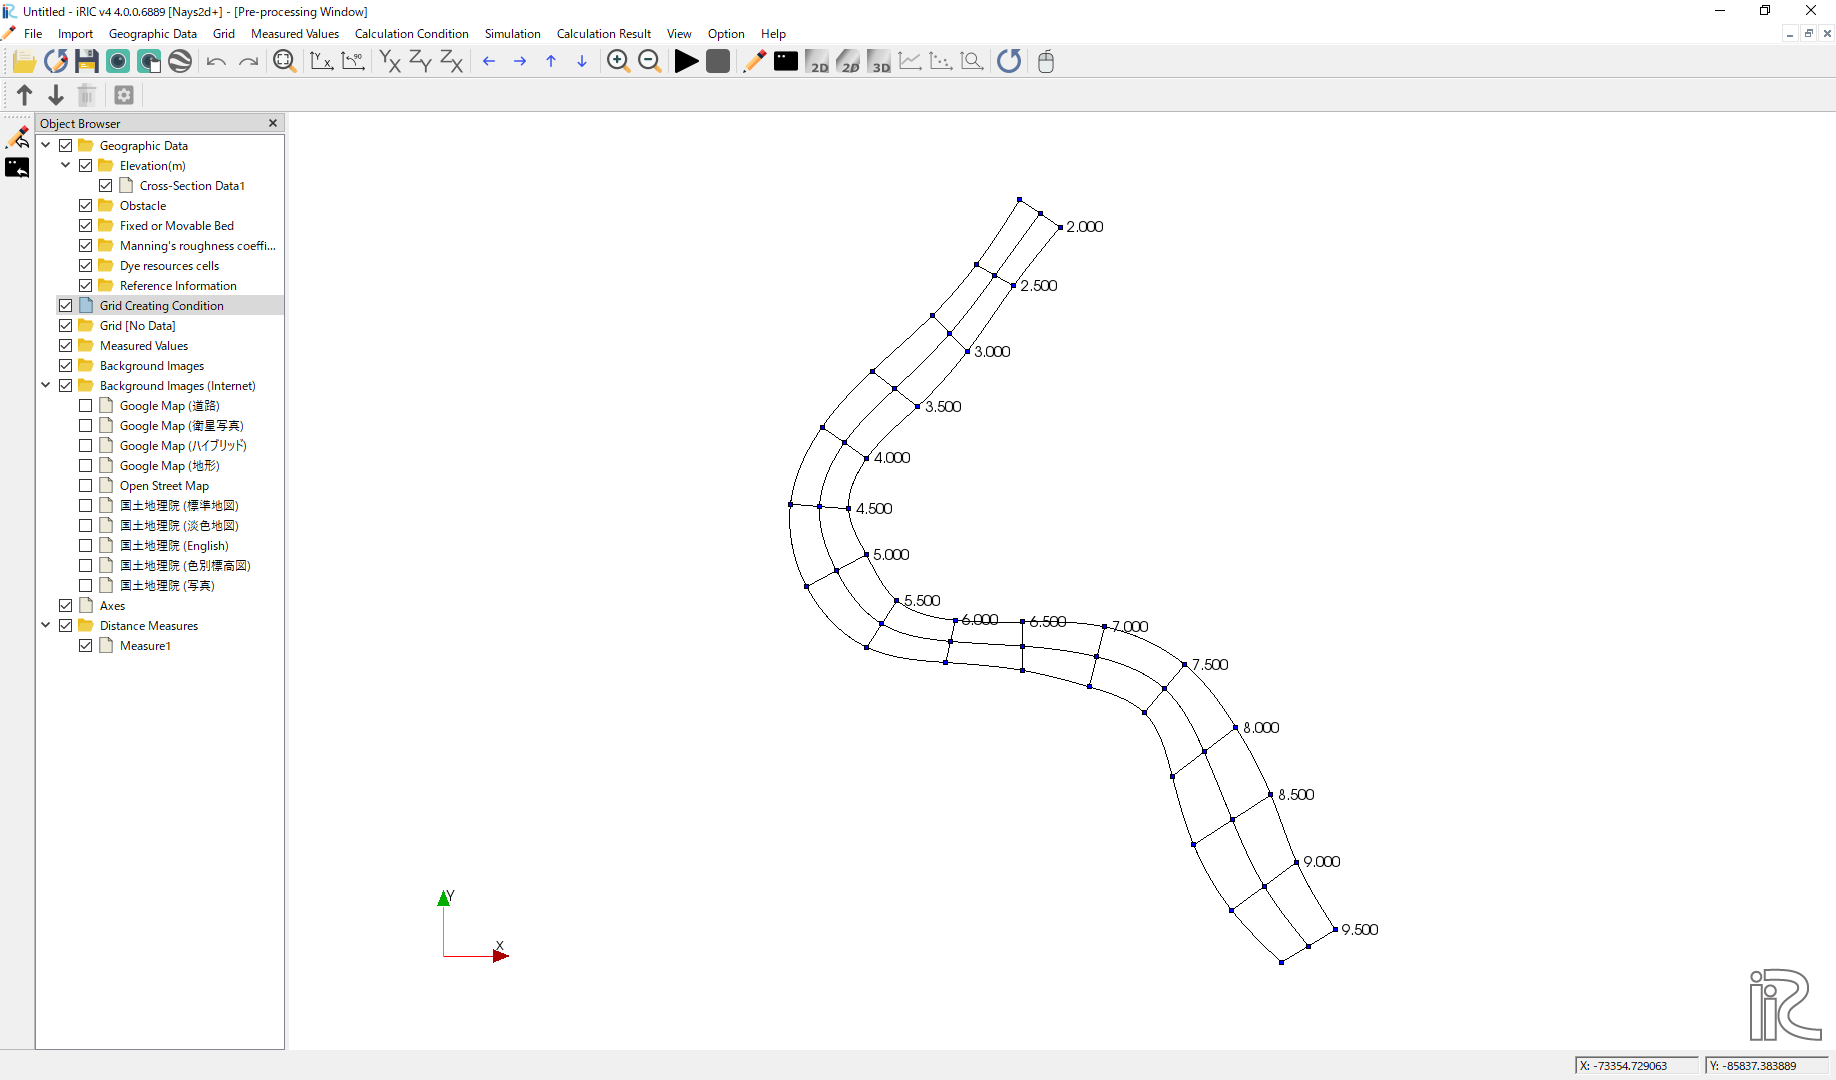The image size is (1836, 1080).
Task: Click the Zoom In magnifier icon
Action: (x=618, y=62)
